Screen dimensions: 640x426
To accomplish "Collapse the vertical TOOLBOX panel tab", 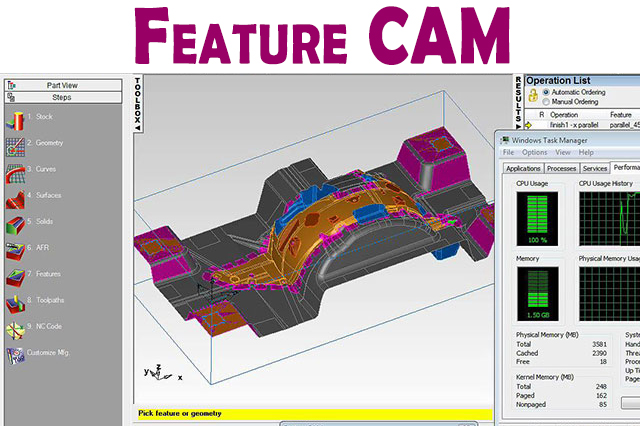I will (138, 104).
